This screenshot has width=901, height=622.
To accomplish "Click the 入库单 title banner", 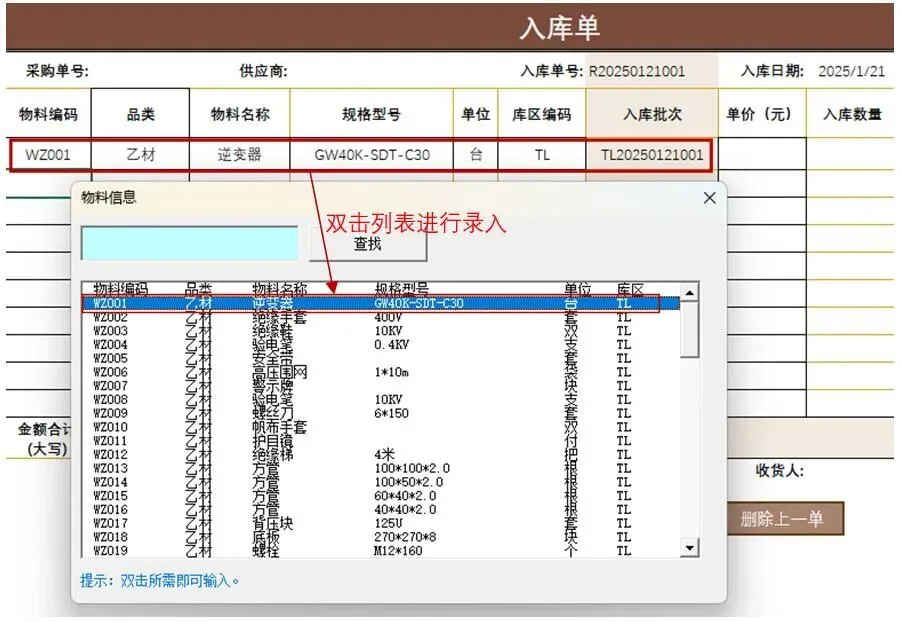I will click(450, 28).
